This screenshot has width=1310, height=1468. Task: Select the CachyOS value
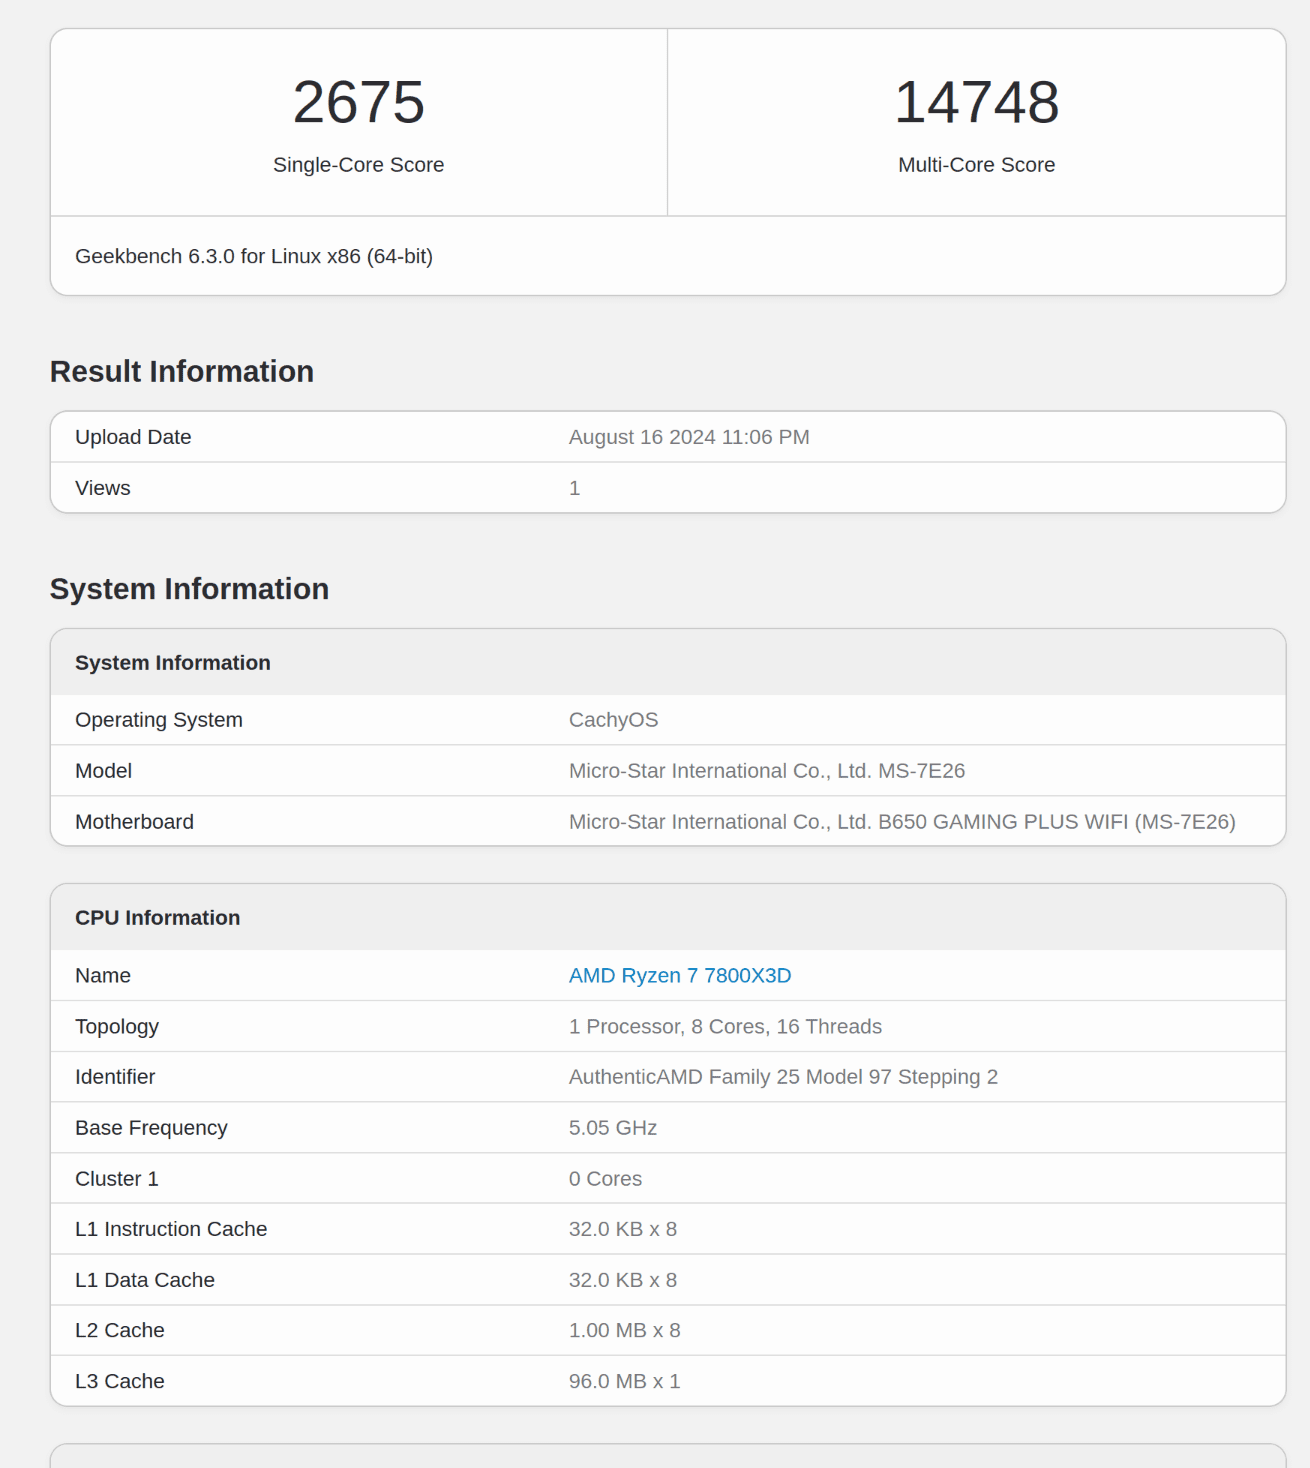[614, 720]
